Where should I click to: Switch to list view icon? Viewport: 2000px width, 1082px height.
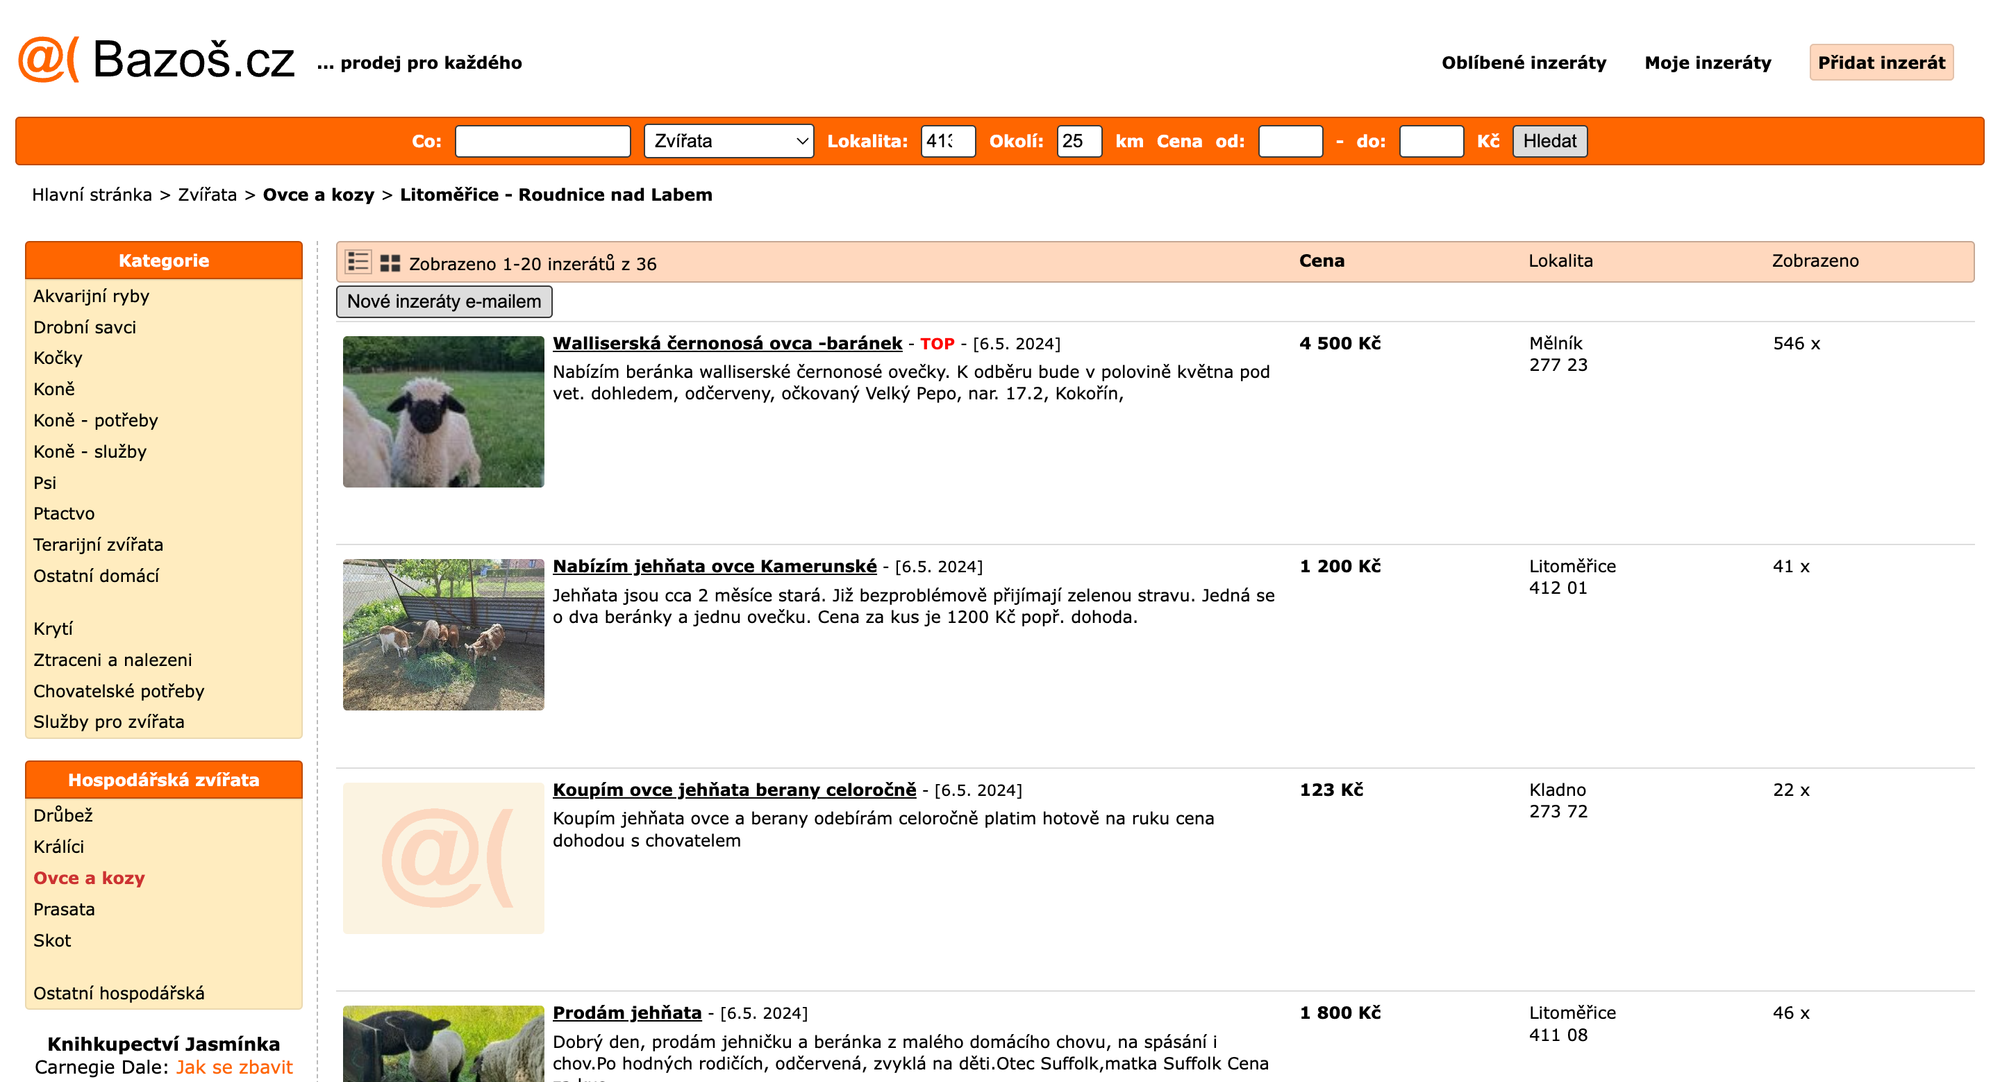[x=358, y=262]
